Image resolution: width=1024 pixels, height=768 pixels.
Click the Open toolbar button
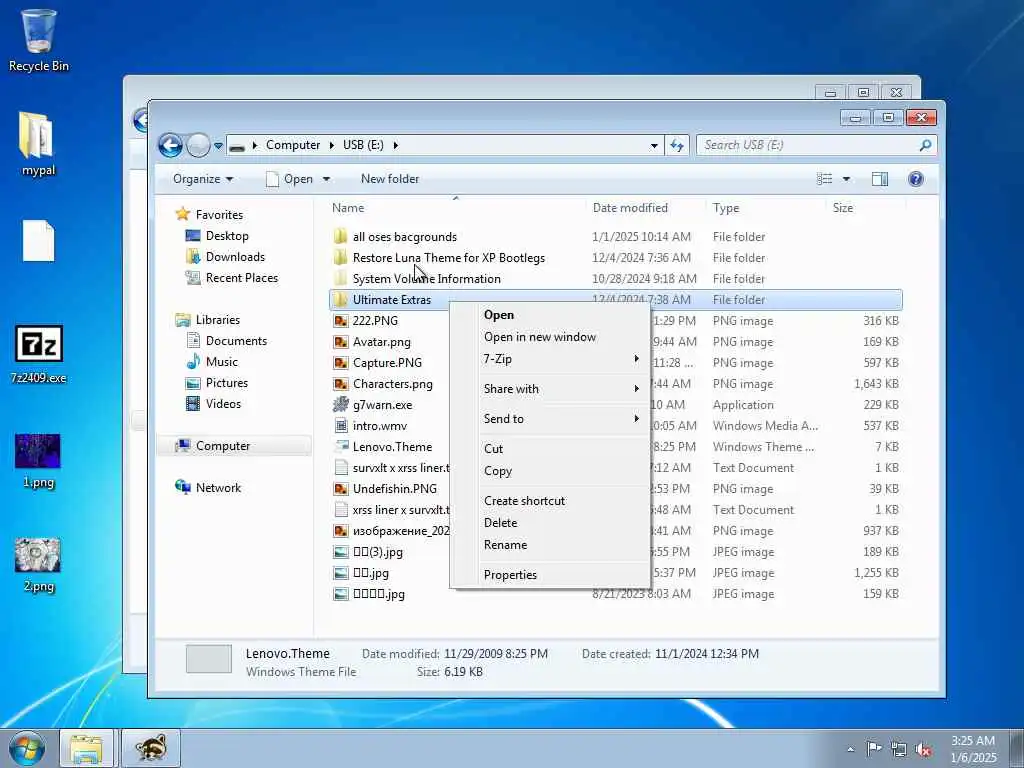(290, 179)
